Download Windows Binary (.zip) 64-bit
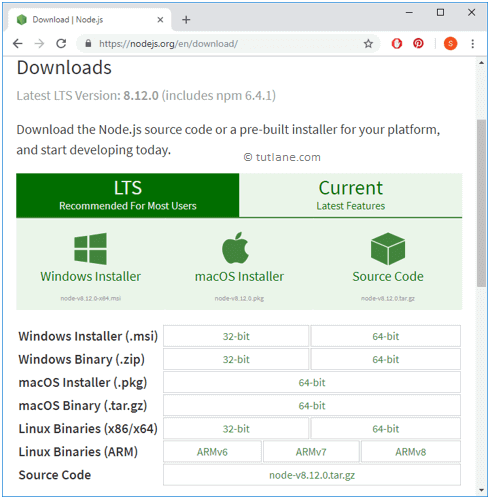 click(x=386, y=359)
